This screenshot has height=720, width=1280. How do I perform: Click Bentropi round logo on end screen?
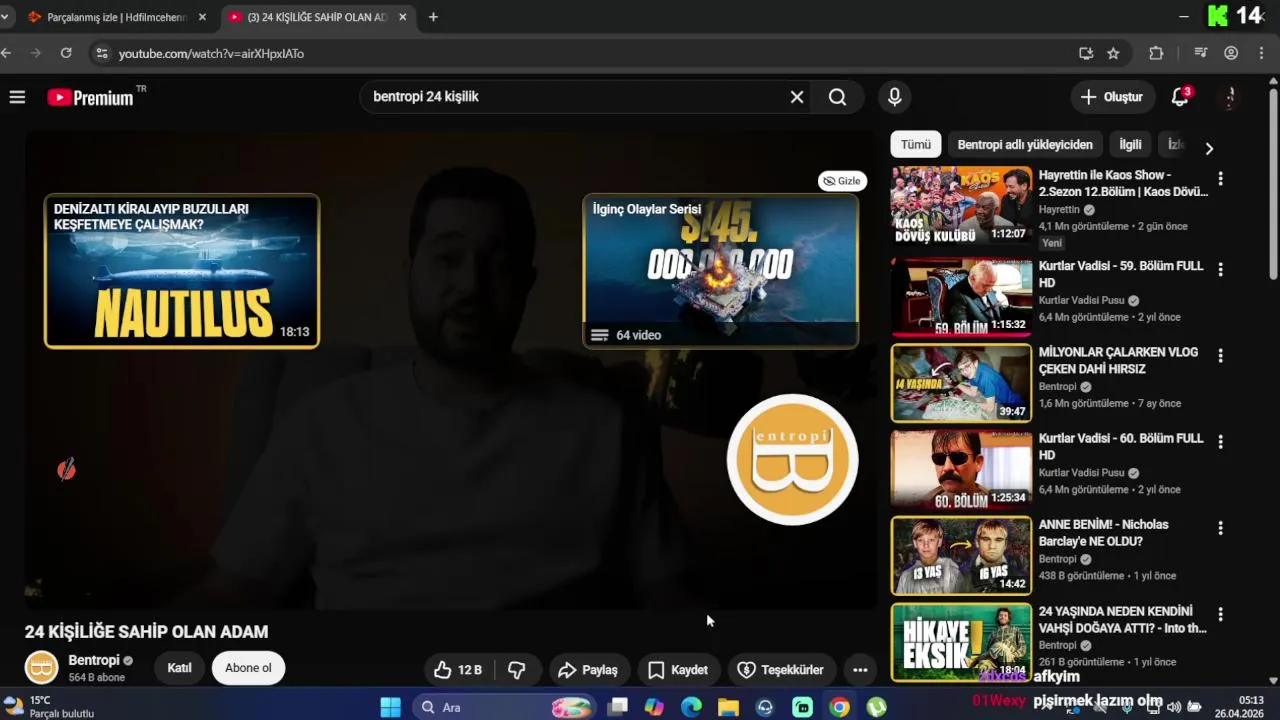pyautogui.click(x=792, y=460)
